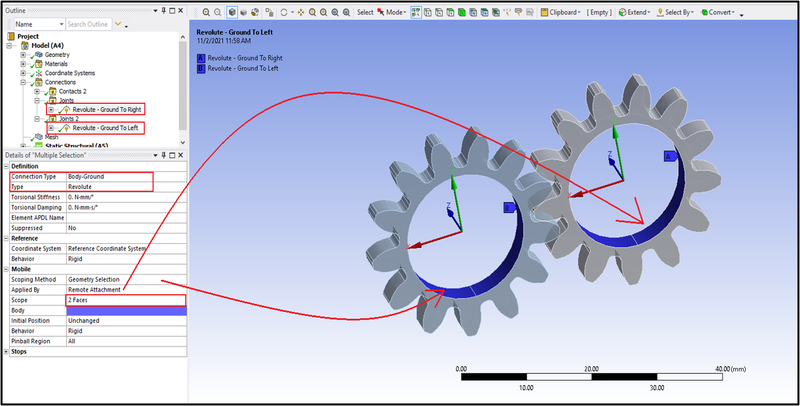Open the toolbar overflow options arrow
The image size is (800, 406).
tap(741, 15)
